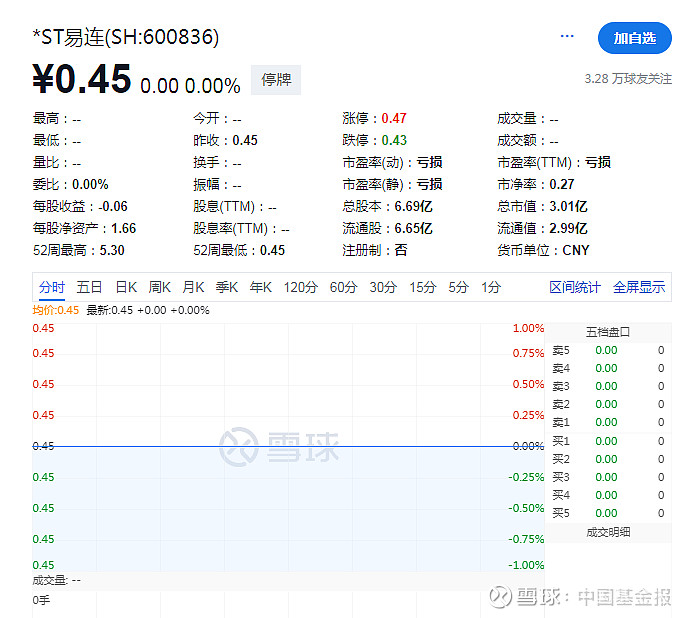The width and height of the screenshot is (691, 618).
Task: Show the 月K chart
Action: (x=193, y=288)
